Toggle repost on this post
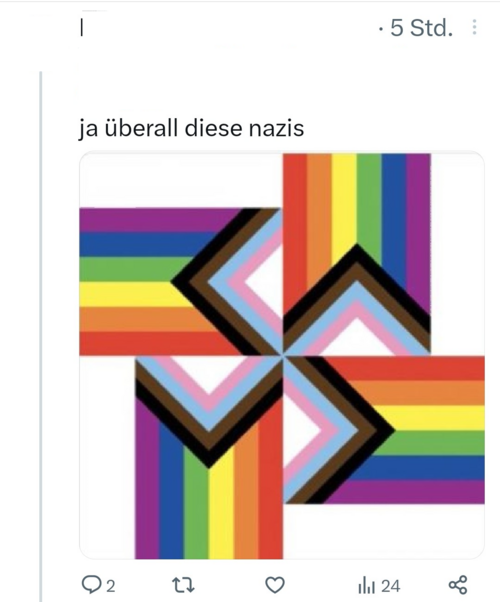Image resolution: width=500 pixels, height=602 pixels. click(183, 585)
